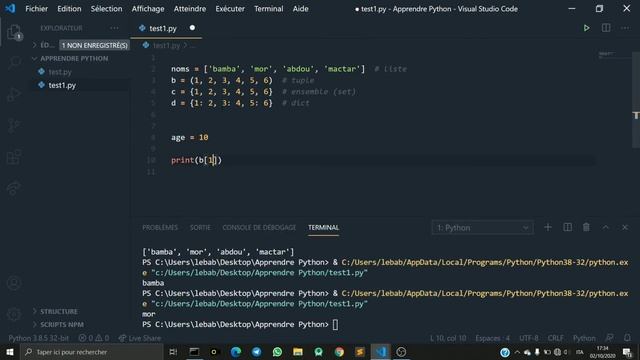Viewport: 640px width, 360px height.
Task: Open editor More Actions ellipsis
Action: pos(625,28)
